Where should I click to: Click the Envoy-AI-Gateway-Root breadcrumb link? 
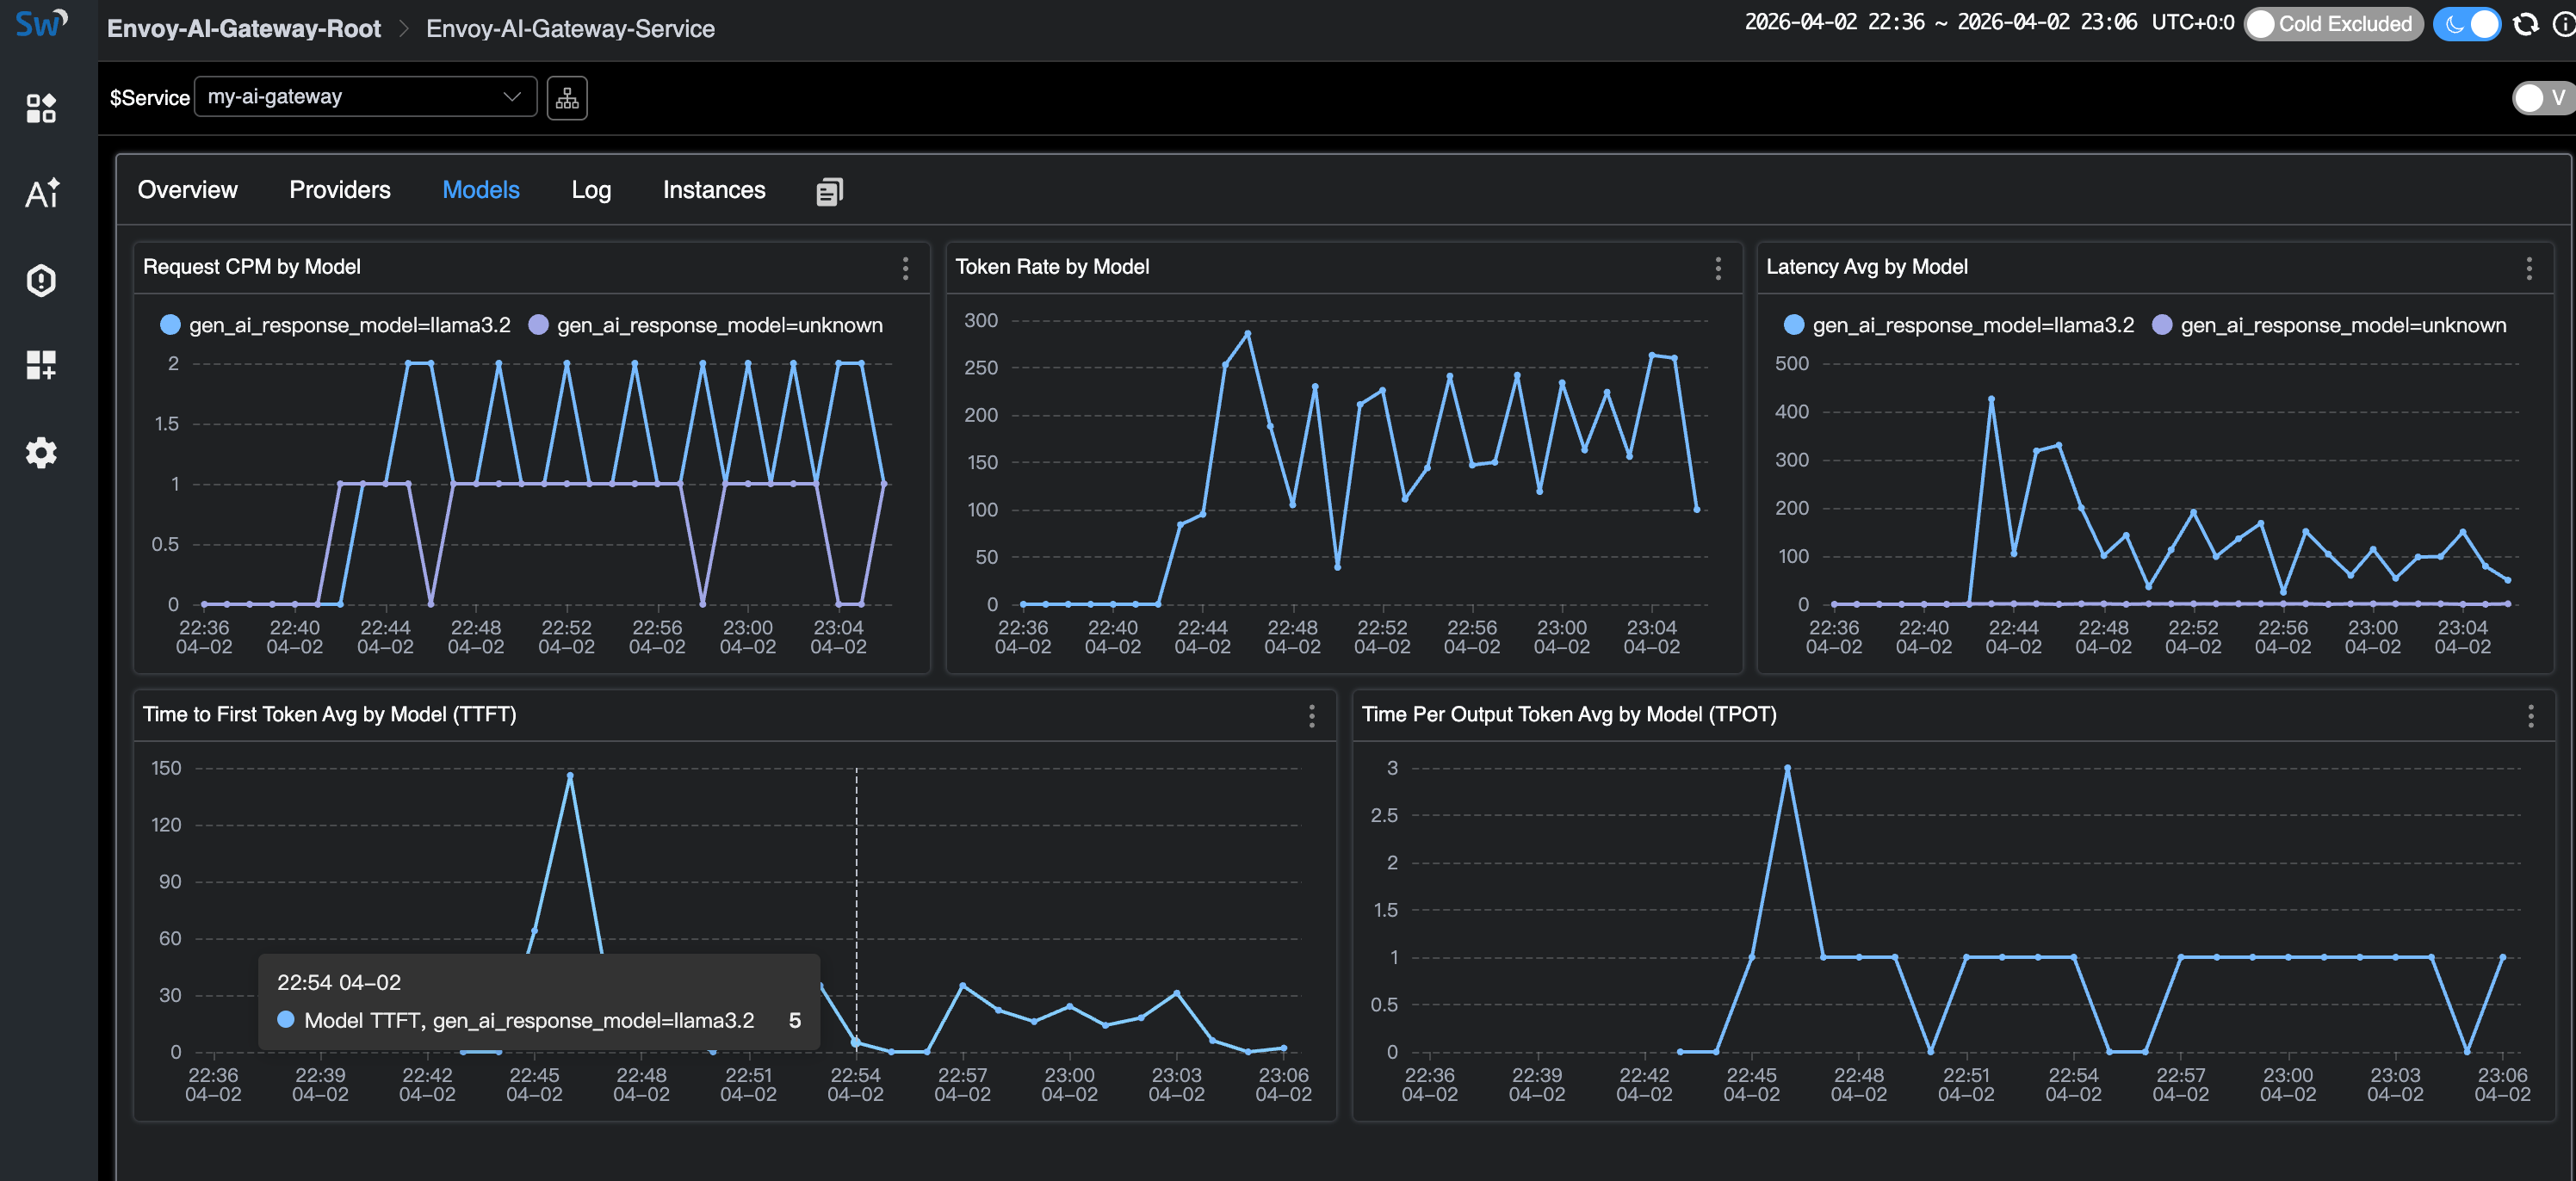244,28
